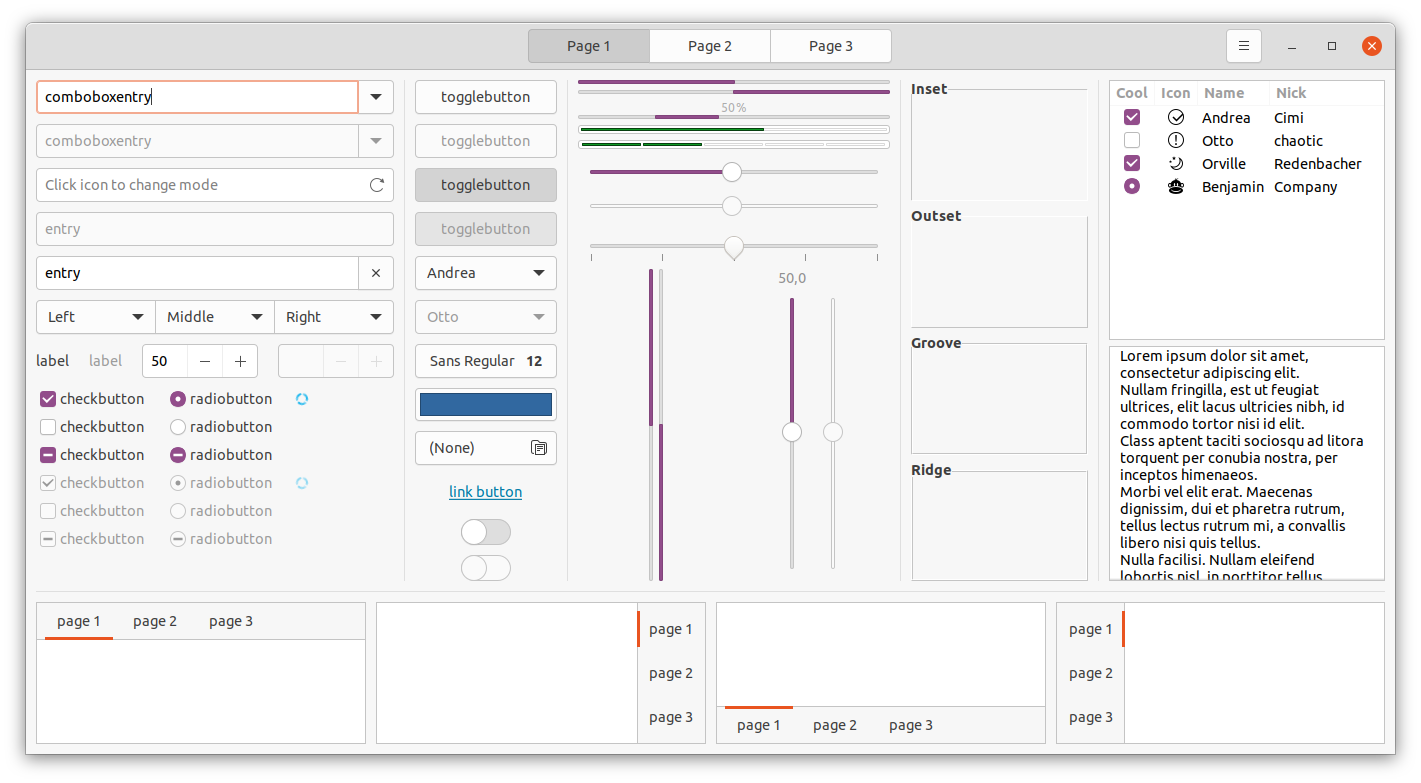1421x783 pixels.
Task: Click the horizontal slider handle with tick marks
Action: [x=734, y=247]
